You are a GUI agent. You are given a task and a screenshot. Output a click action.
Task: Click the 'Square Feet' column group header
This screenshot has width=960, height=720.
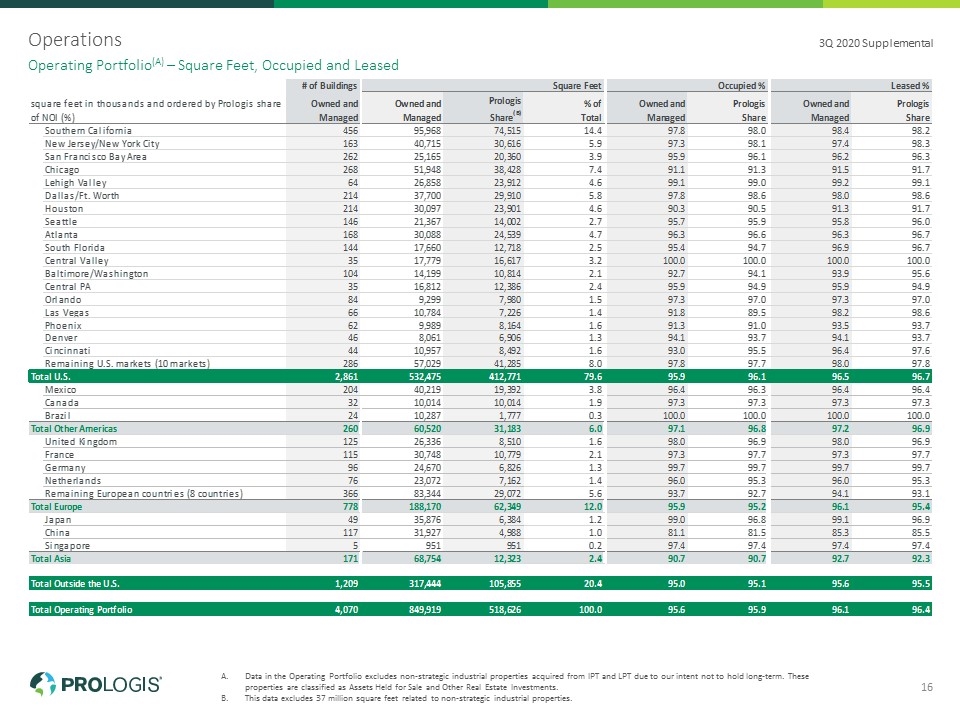[x=577, y=86]
